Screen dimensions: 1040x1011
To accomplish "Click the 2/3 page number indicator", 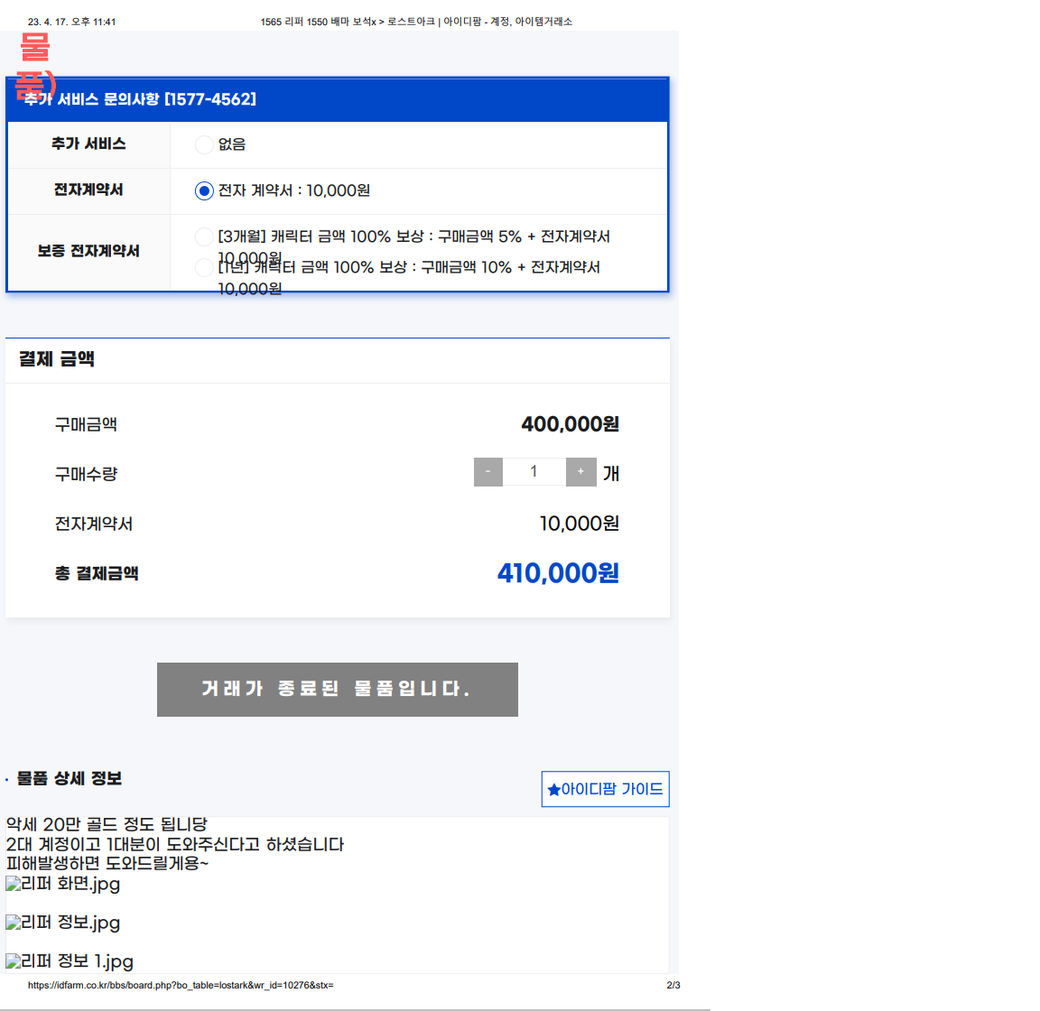I will [673, 986].
